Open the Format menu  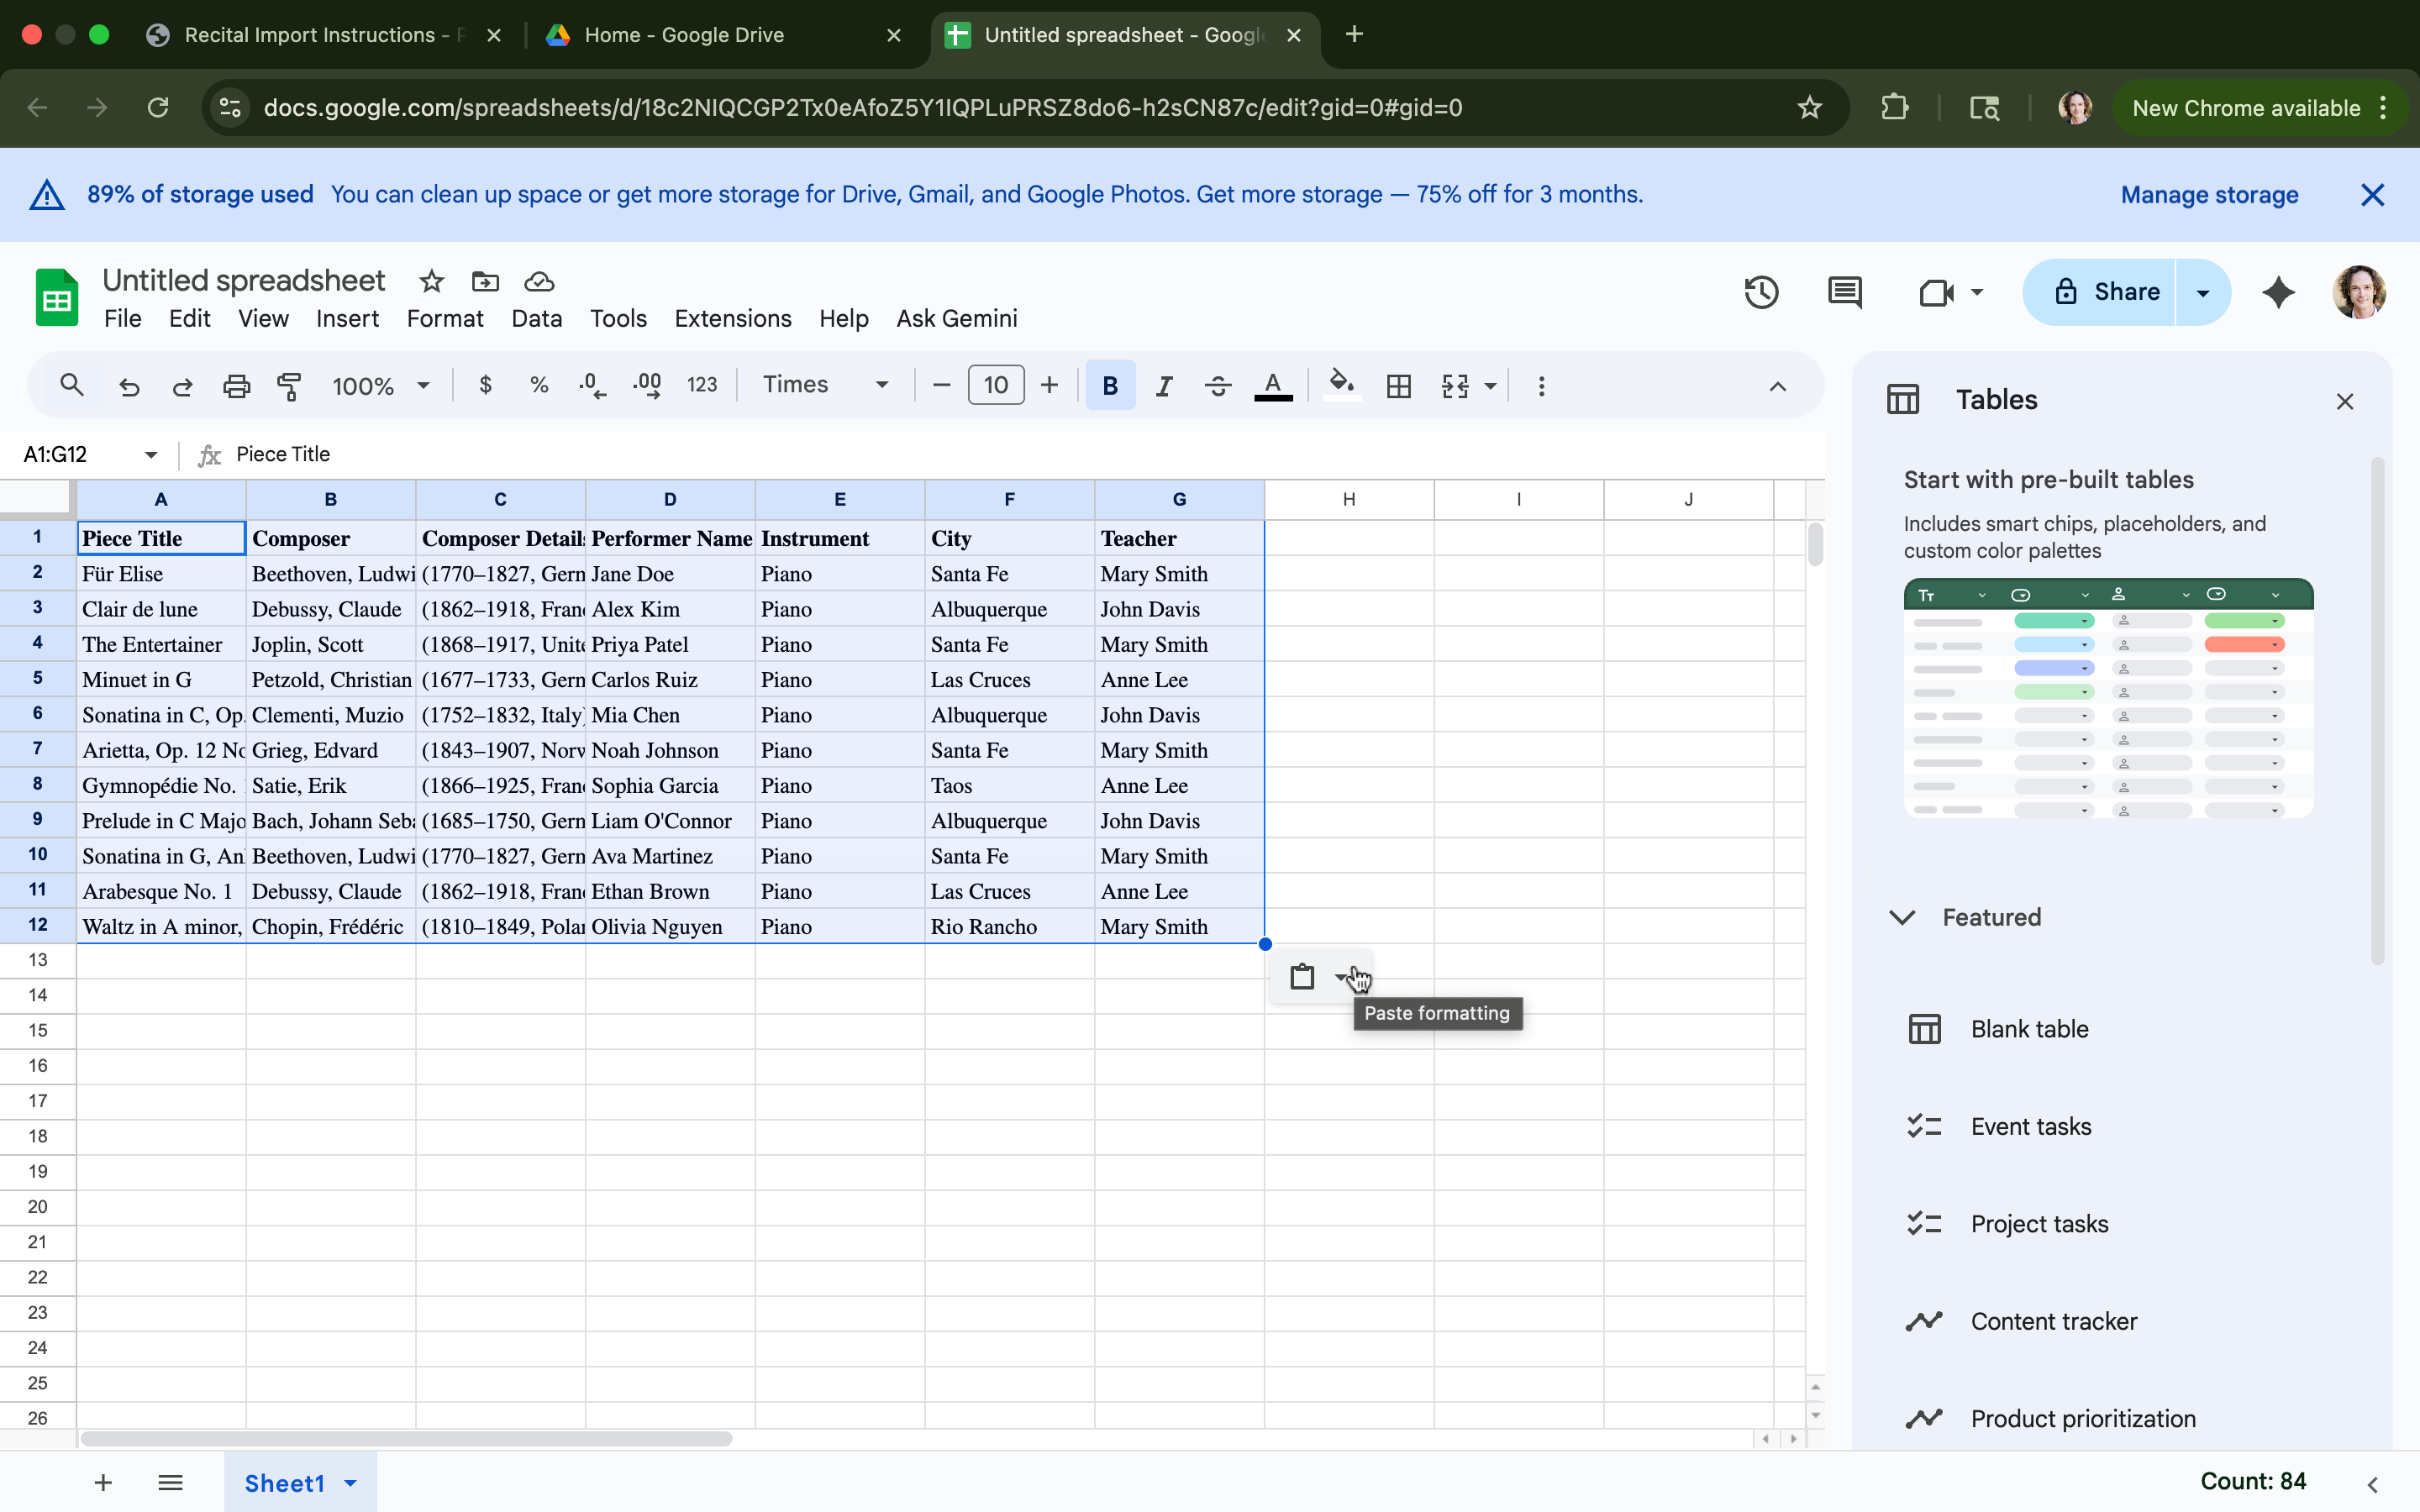click(x=444, y=318)
